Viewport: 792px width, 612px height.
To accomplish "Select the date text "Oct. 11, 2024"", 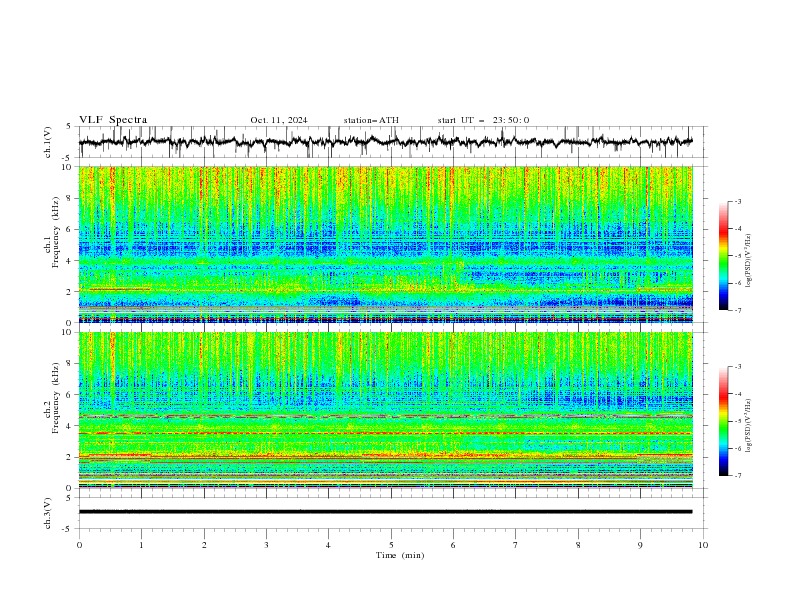I will pos(279,120).
